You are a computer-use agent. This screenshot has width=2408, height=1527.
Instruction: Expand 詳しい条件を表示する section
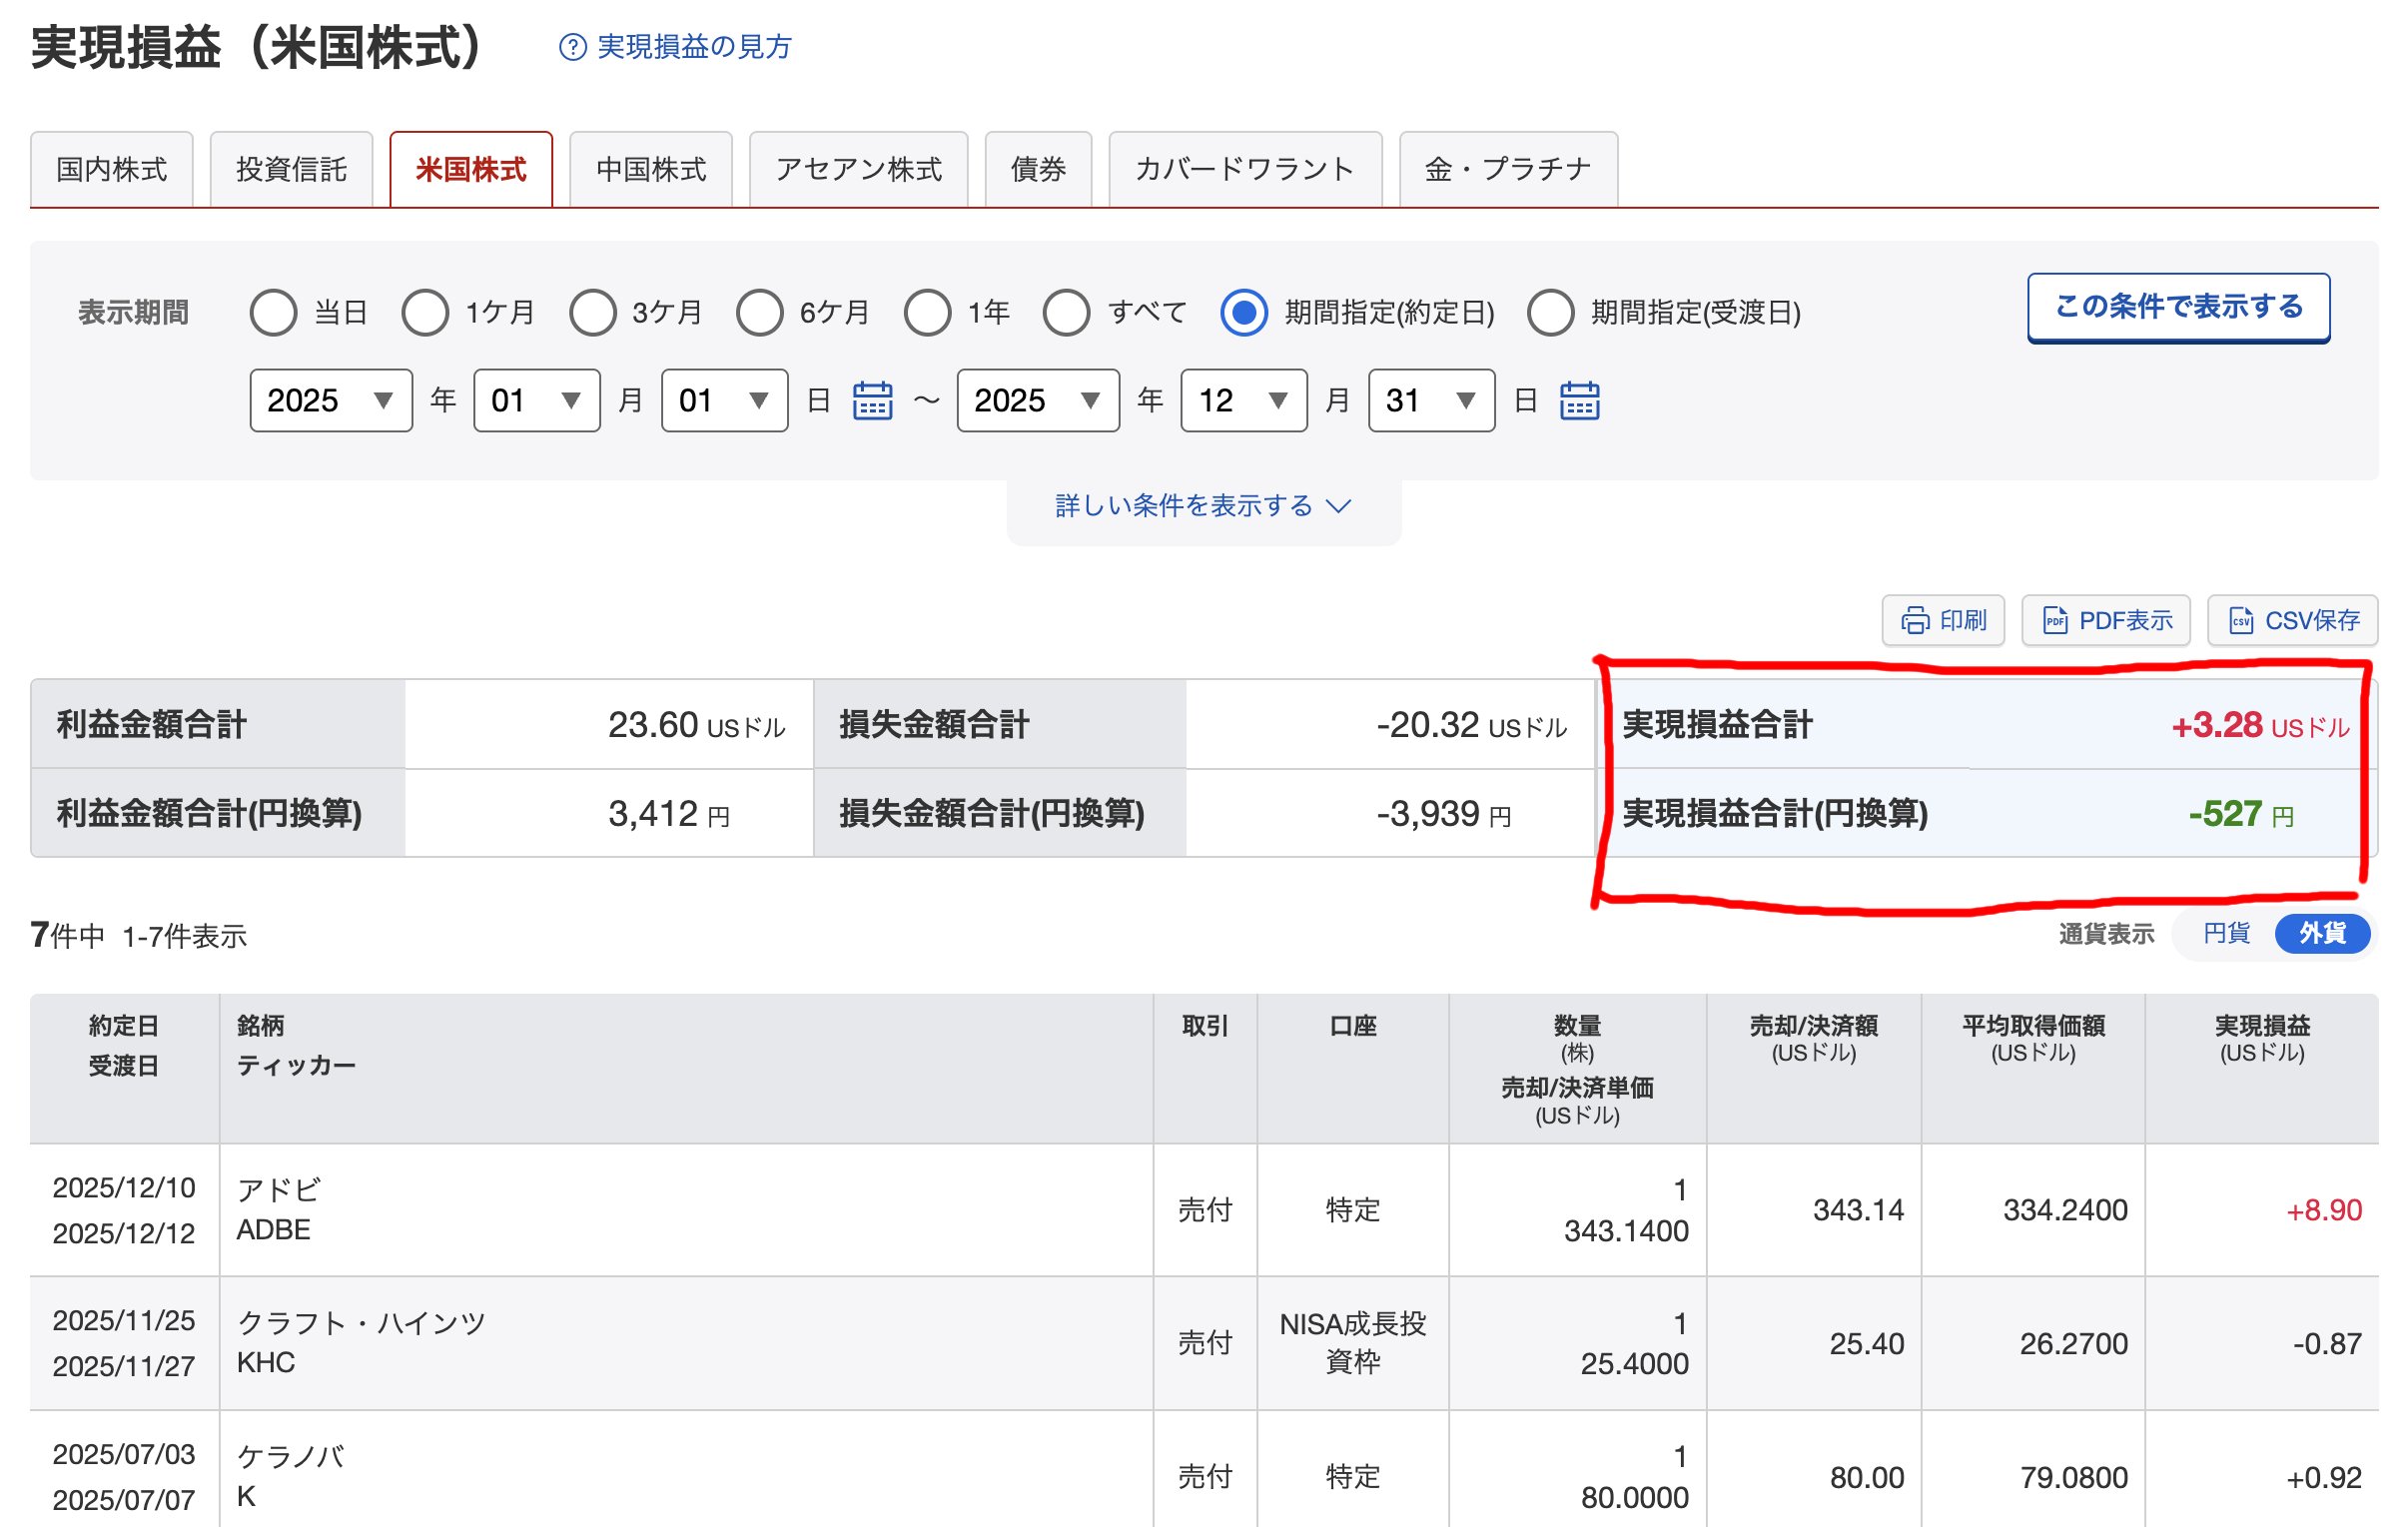1203,506
